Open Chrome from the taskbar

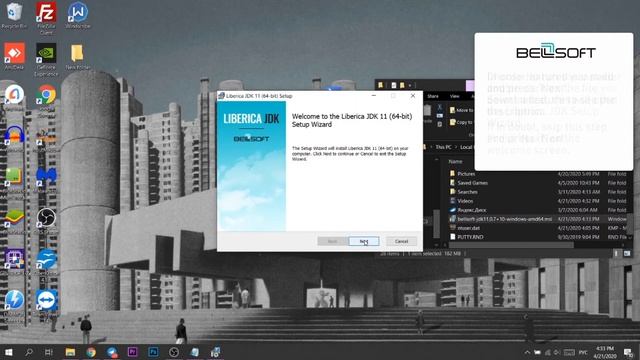91,352
